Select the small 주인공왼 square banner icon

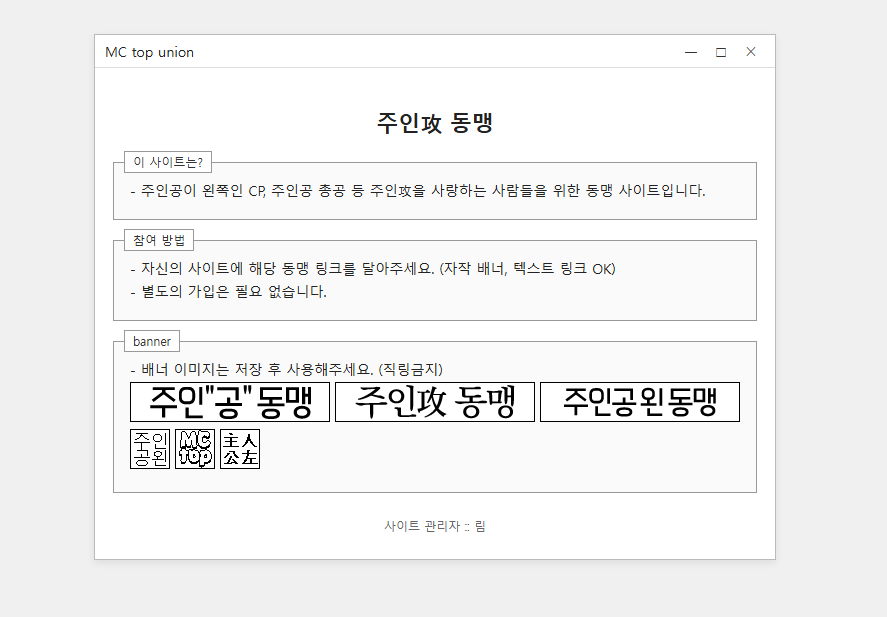click(x=150, y=449)
